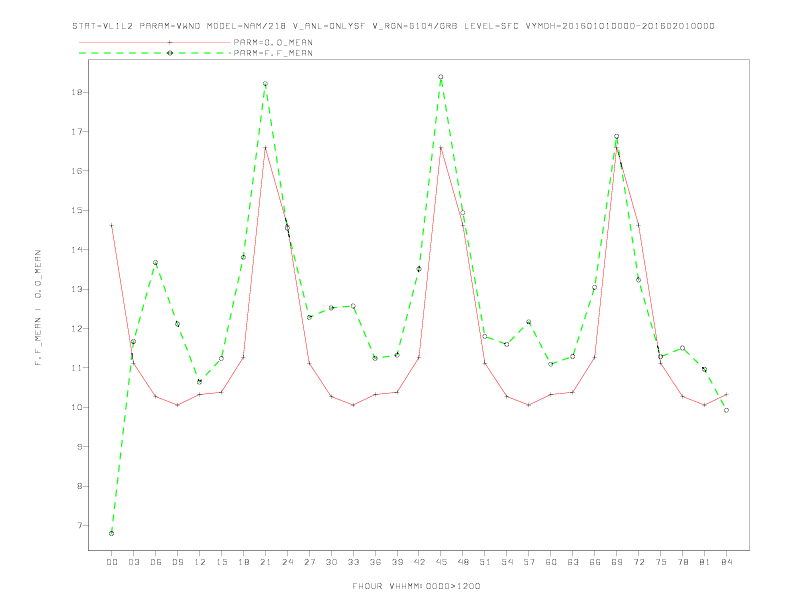Click y-axis tick label 13
The height and width of the screenshot is (612, 792).
click(x=77, y=289)
